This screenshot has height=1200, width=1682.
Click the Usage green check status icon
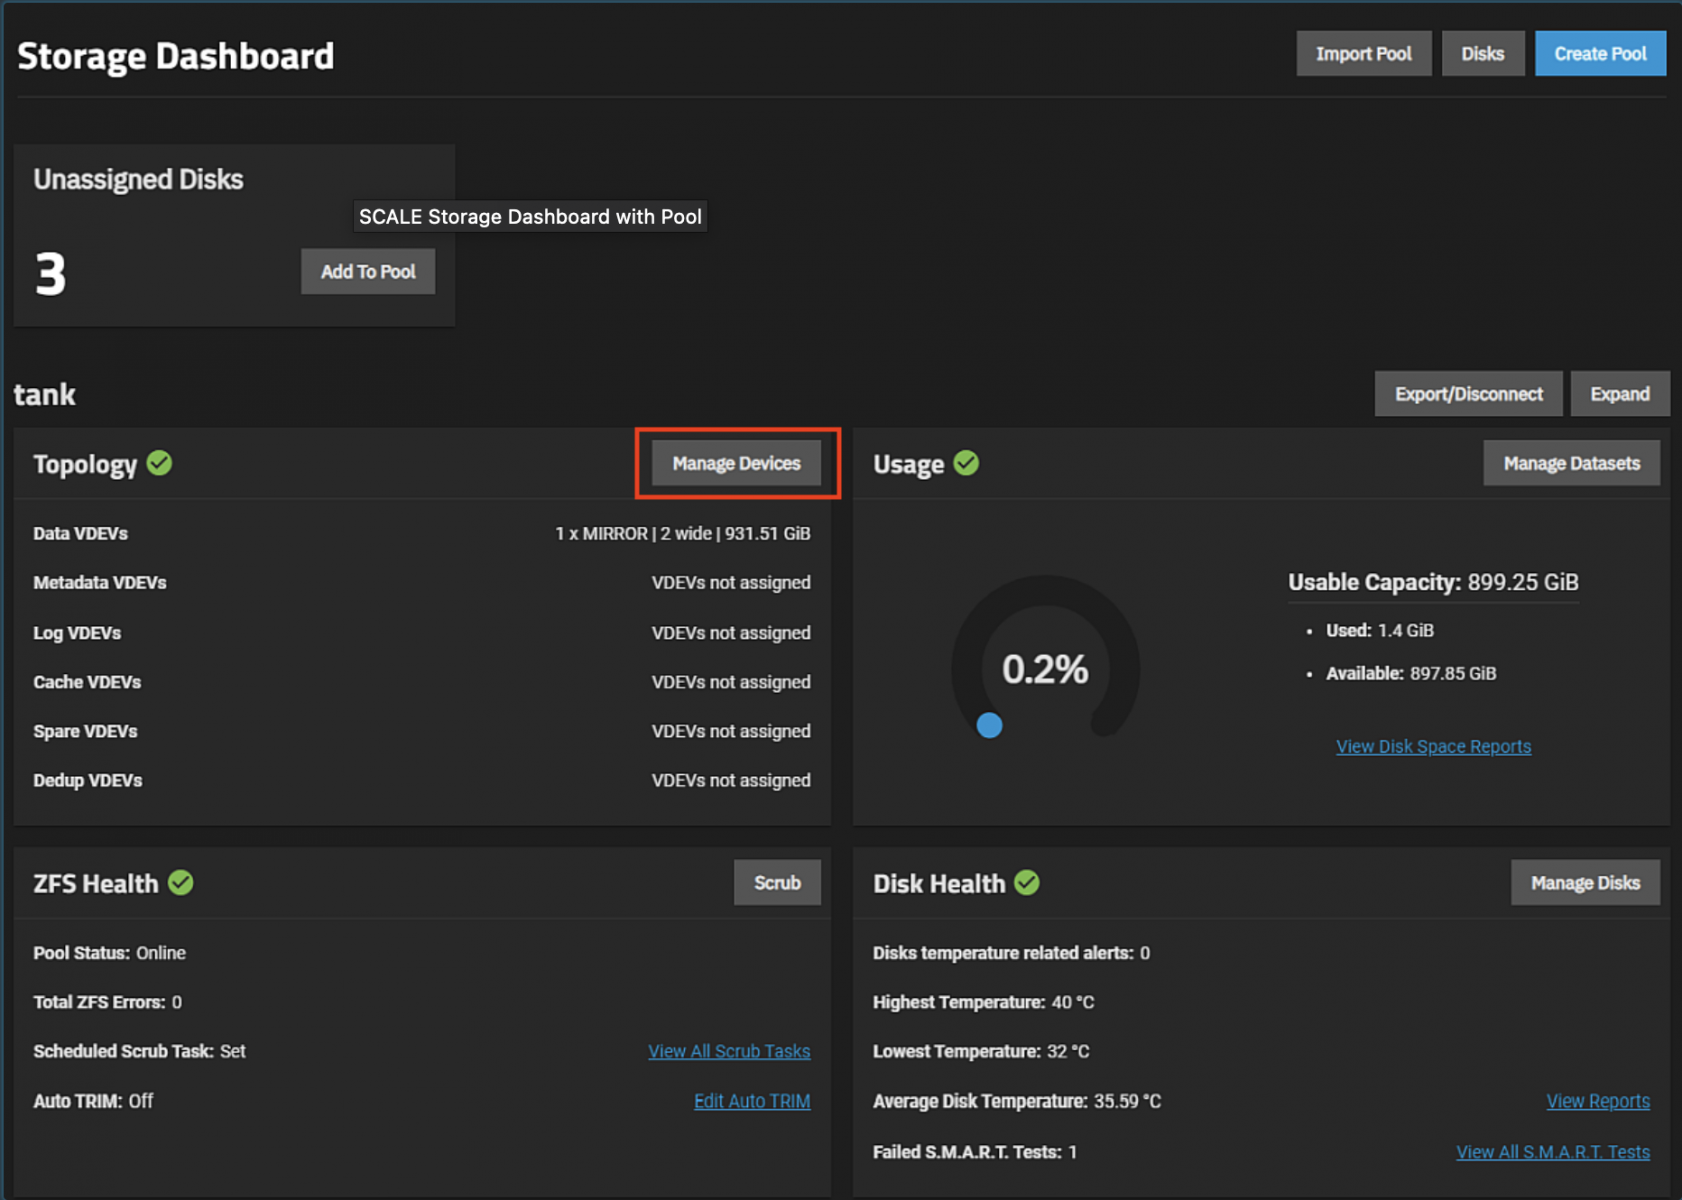tap(966, 463)
